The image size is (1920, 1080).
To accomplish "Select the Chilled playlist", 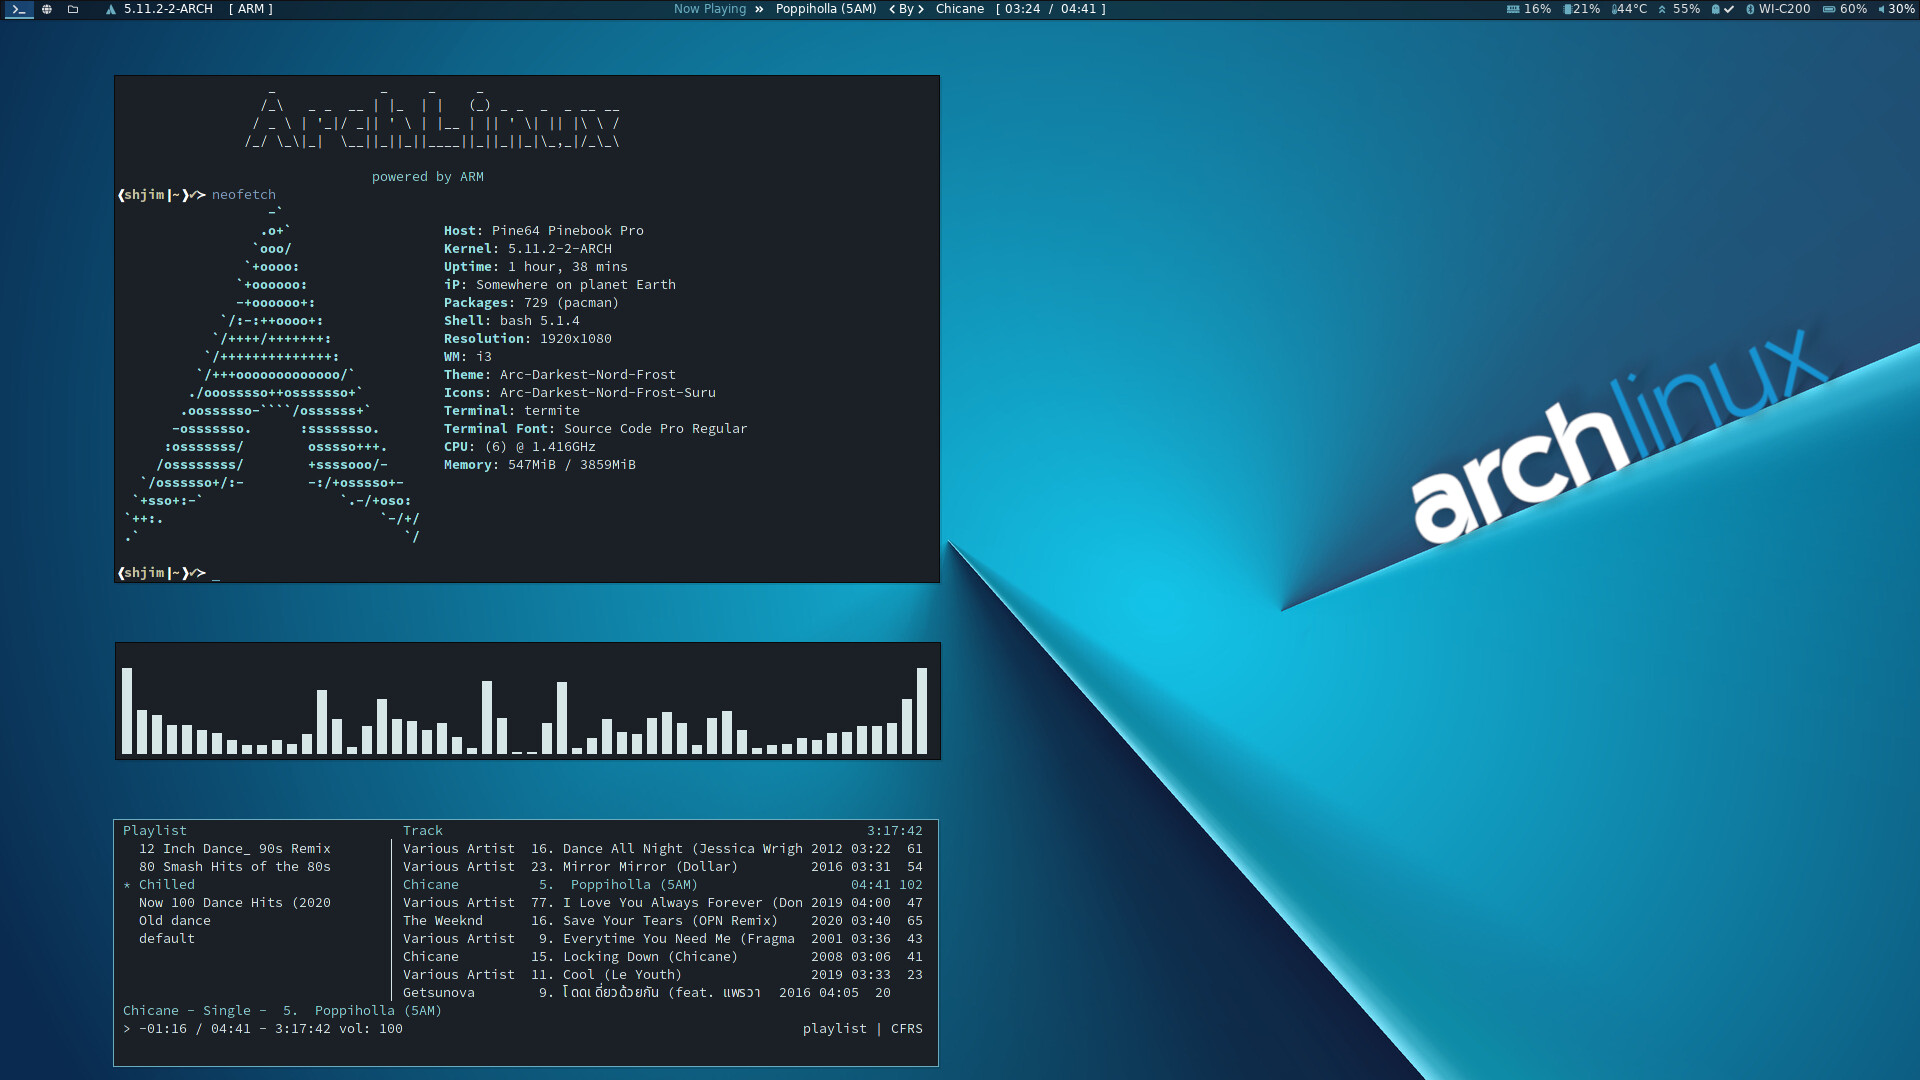I will (x=167, y=885).
